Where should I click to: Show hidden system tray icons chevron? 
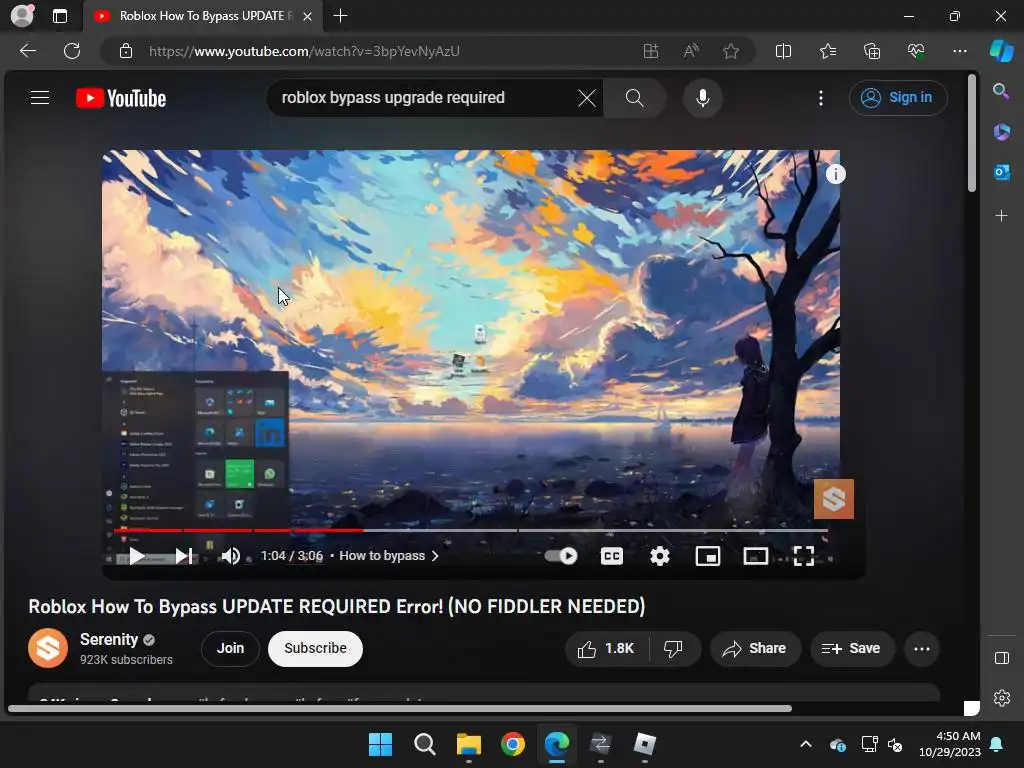coord(806,744)
